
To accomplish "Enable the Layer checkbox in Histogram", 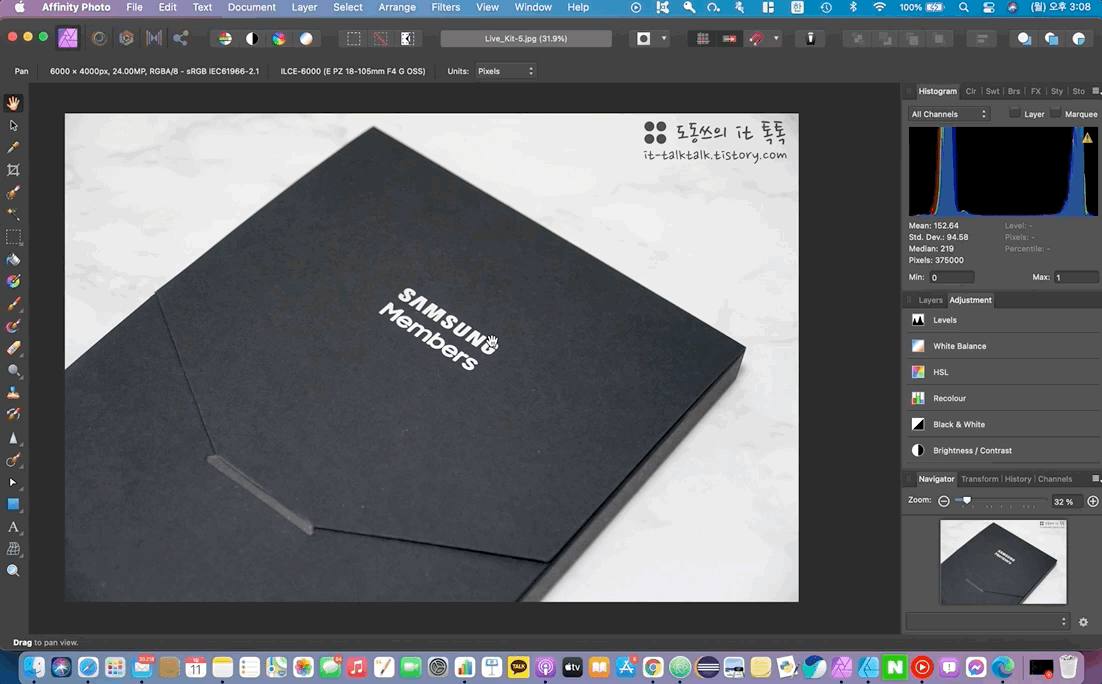I will [x=1014, y=113].
